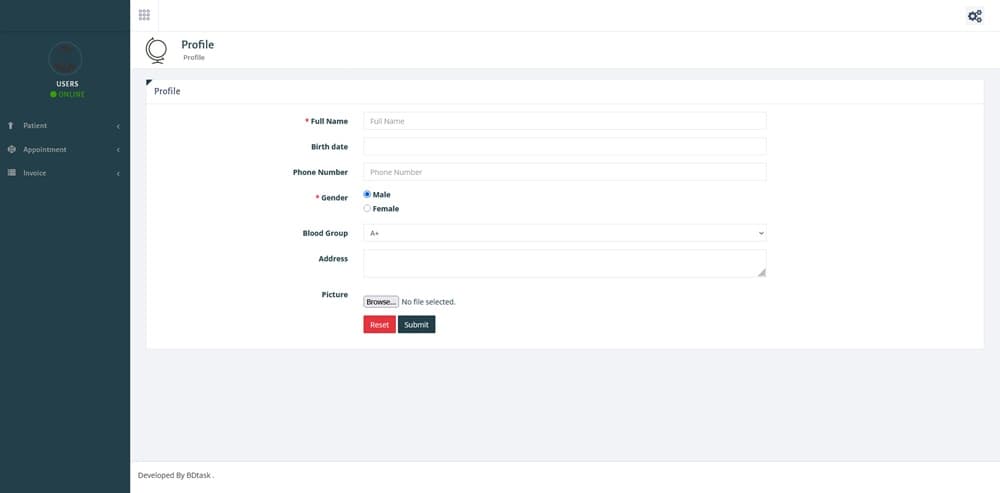Click the Full Name input field
Viewport: 1000px width, 493px height.
tap(564, 121)
